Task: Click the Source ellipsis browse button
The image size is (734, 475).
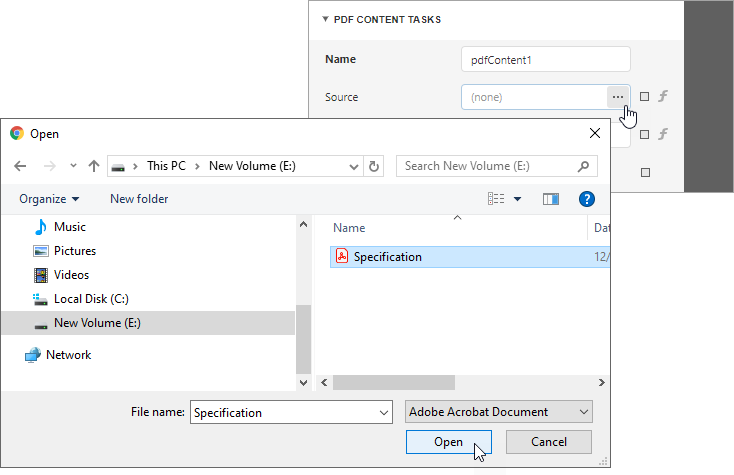Action: [618, 97]
